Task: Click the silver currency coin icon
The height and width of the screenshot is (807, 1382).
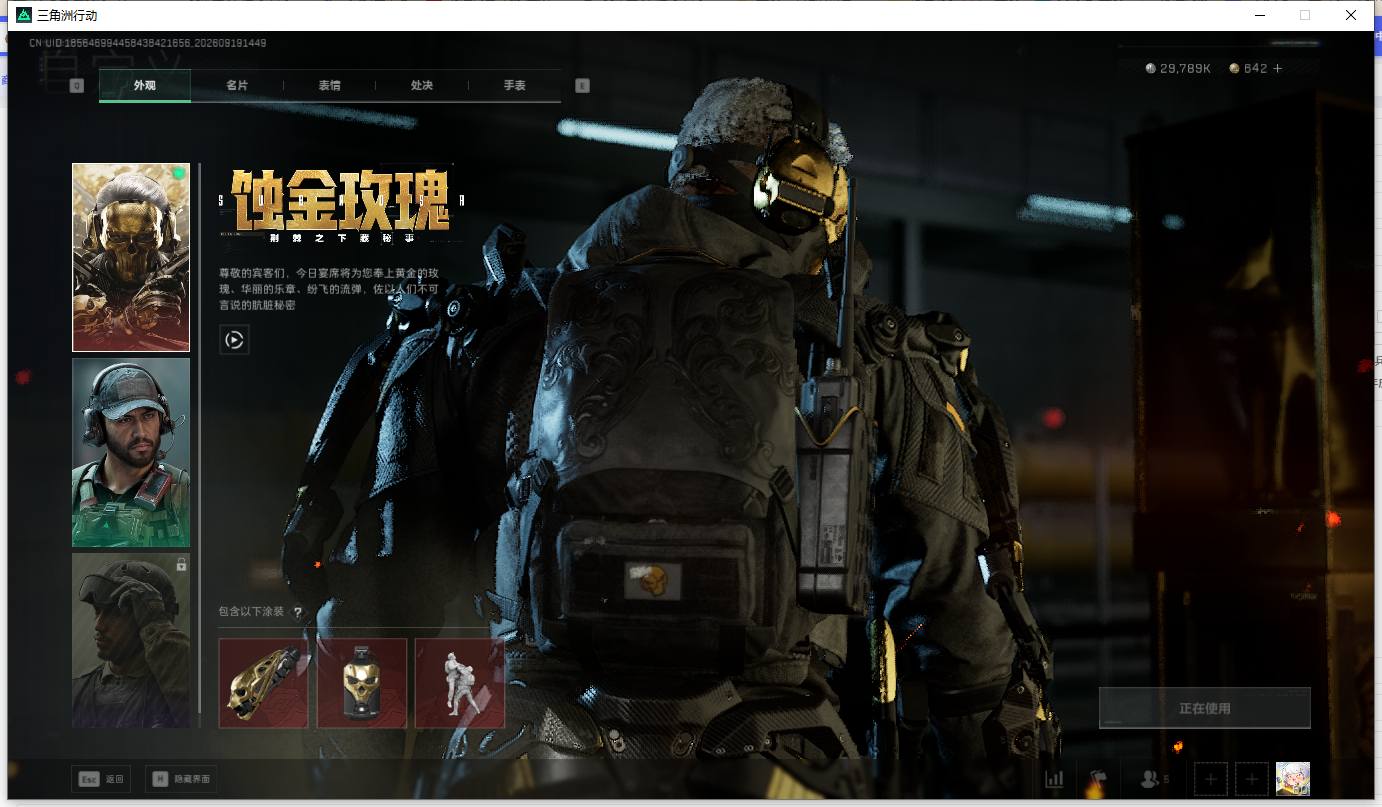Action: (1151, 69)
